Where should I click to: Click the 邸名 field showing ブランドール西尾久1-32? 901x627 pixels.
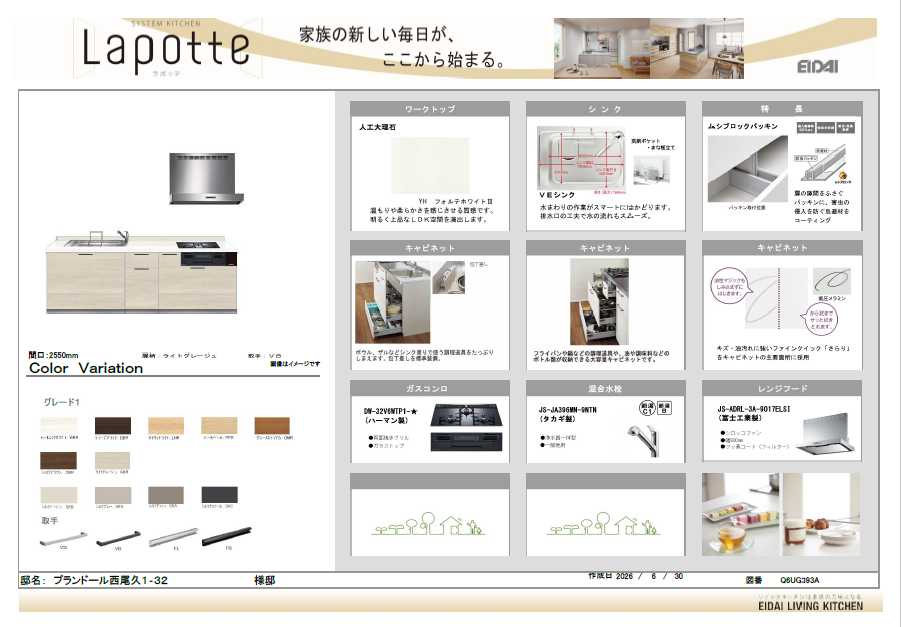94,580
